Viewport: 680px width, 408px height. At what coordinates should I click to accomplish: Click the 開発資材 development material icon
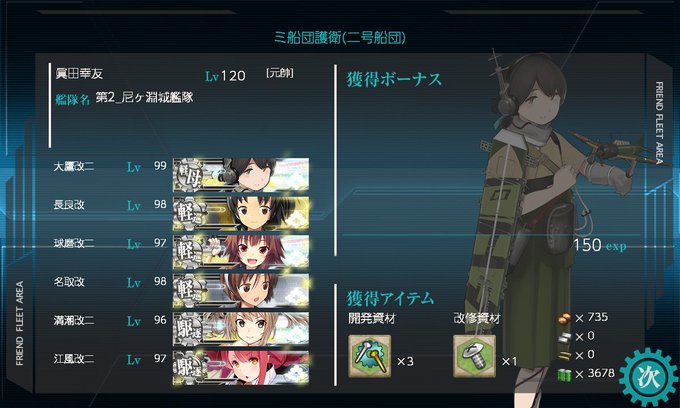point(369,356)
